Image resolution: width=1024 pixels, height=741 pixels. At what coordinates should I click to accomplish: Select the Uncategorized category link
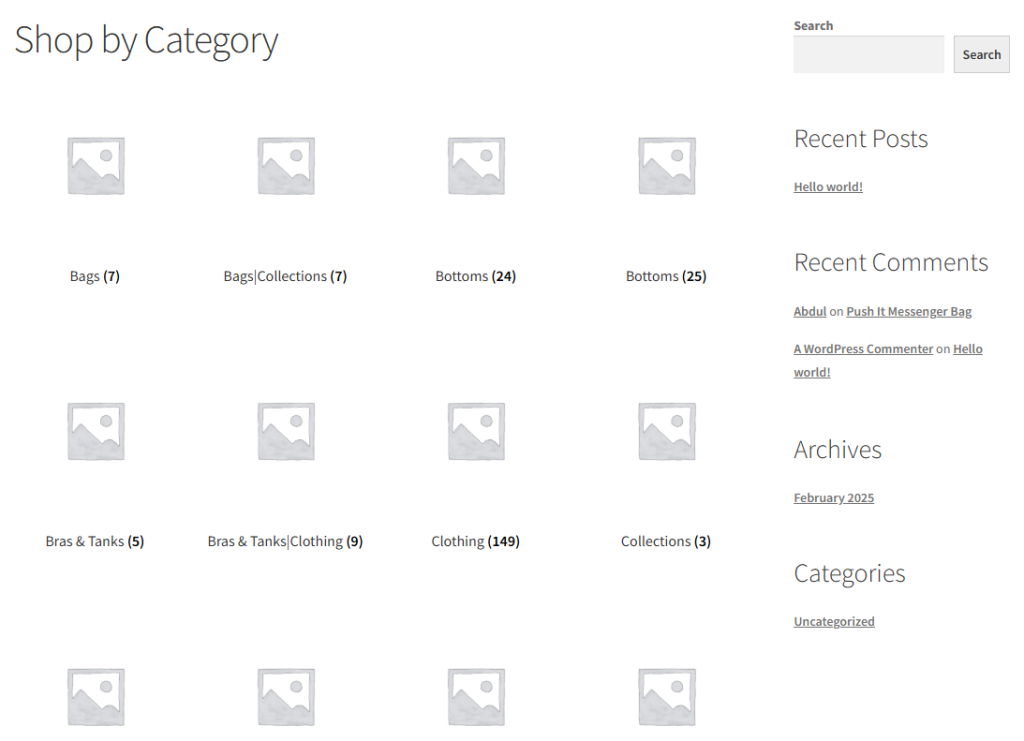[x=834, y=622]
